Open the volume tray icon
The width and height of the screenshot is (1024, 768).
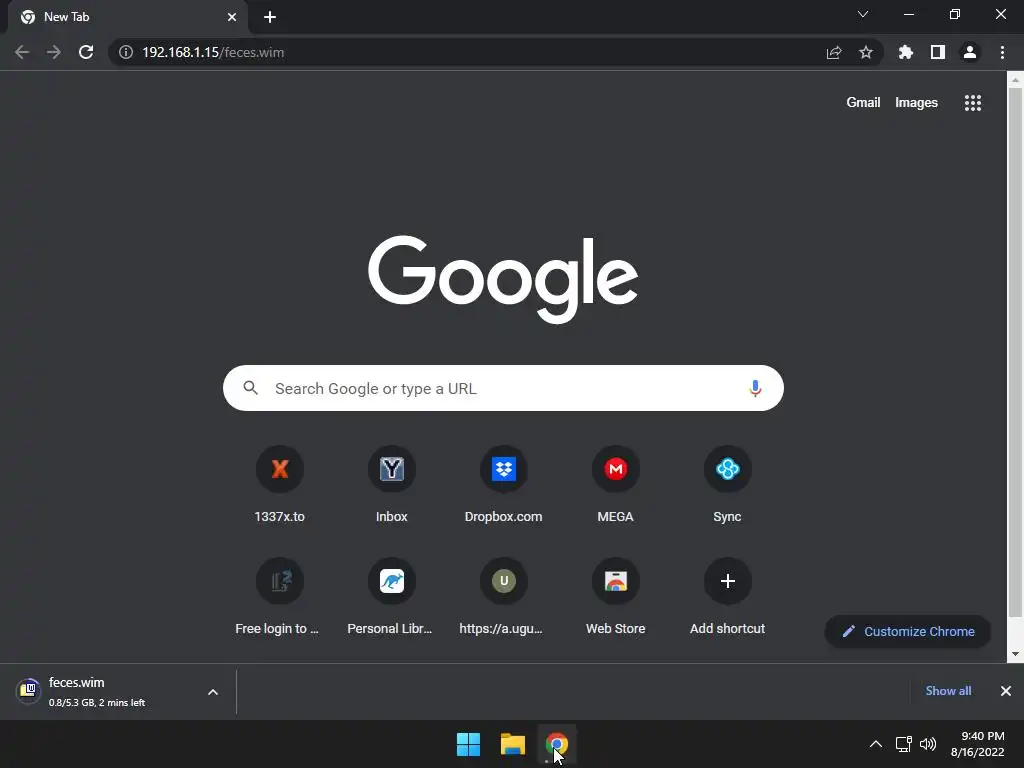coord(927,744)
